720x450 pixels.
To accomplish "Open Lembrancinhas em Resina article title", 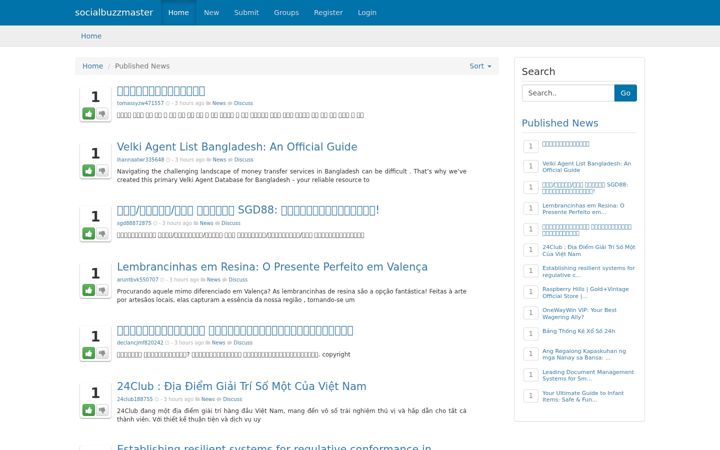I will tap(272, 267).
